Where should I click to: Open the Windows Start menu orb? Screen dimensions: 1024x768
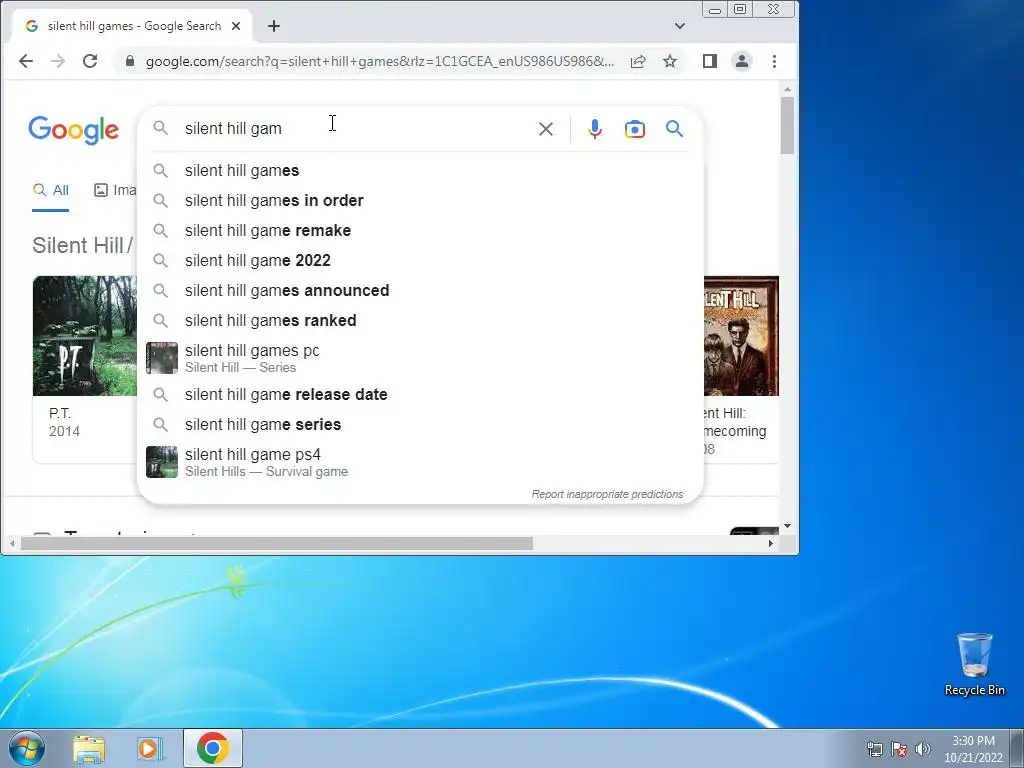(x=27, y=748)
